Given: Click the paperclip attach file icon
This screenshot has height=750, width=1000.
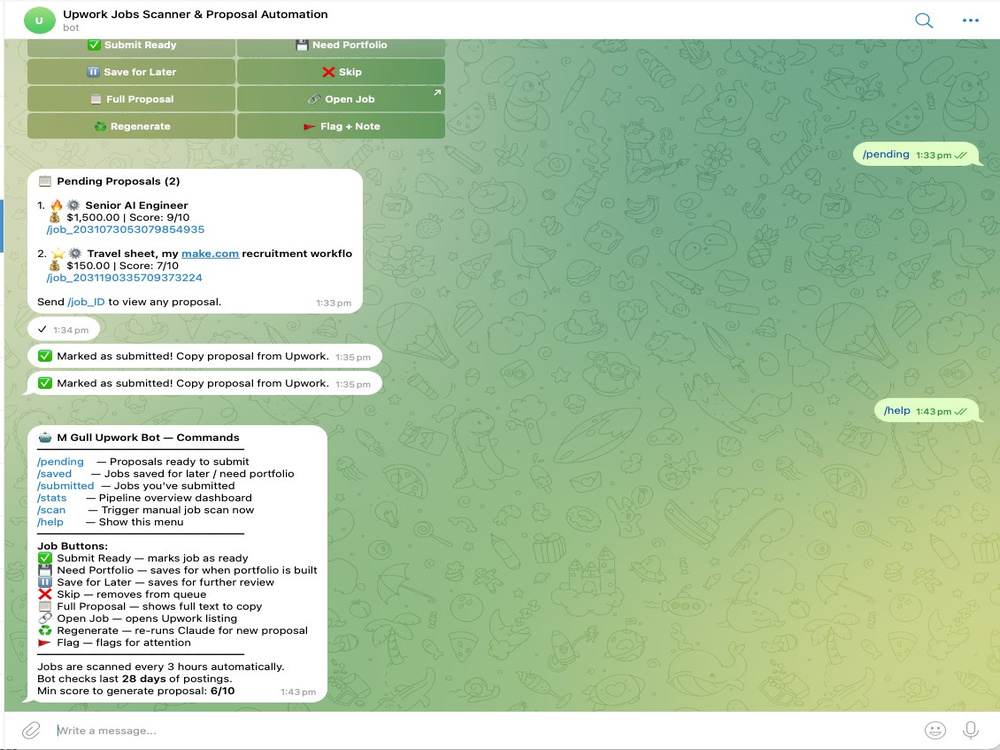Looking at the screenshot, I should pos(31,730).
